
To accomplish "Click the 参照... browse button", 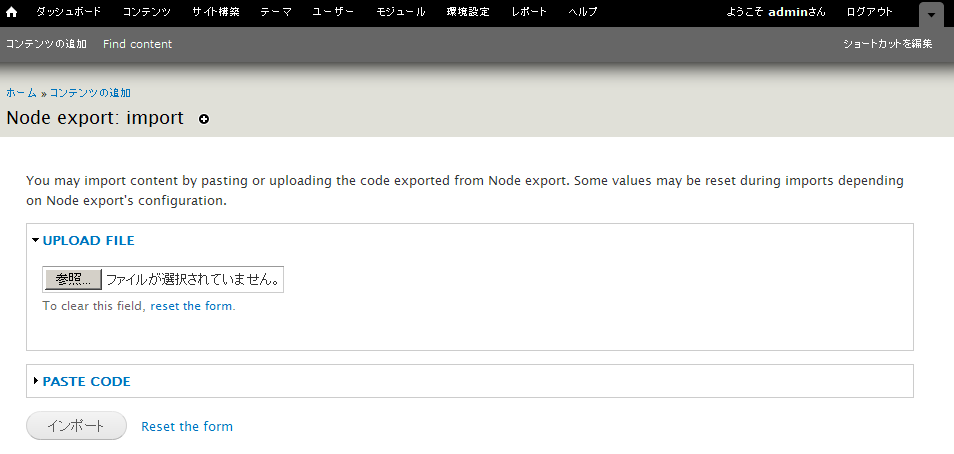I will [x=73, y=279].
